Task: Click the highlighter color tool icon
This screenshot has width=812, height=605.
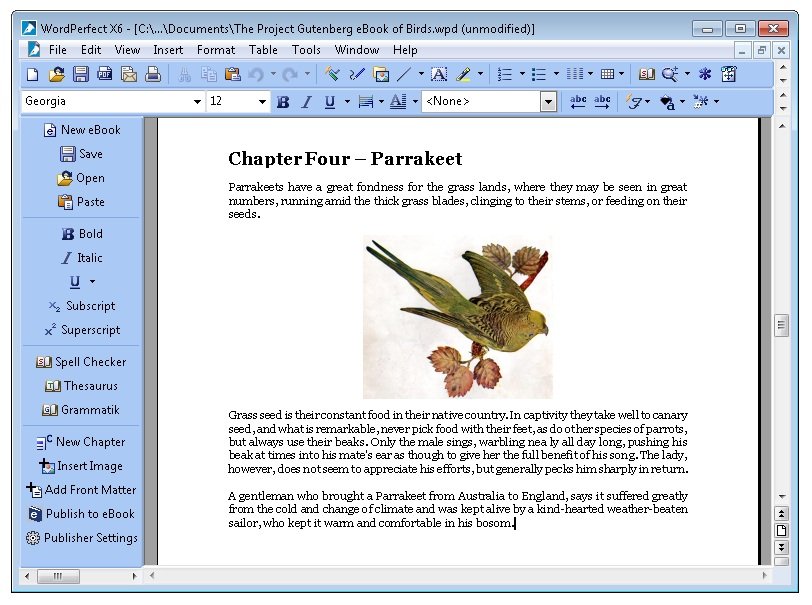Action: click(463, 74)
